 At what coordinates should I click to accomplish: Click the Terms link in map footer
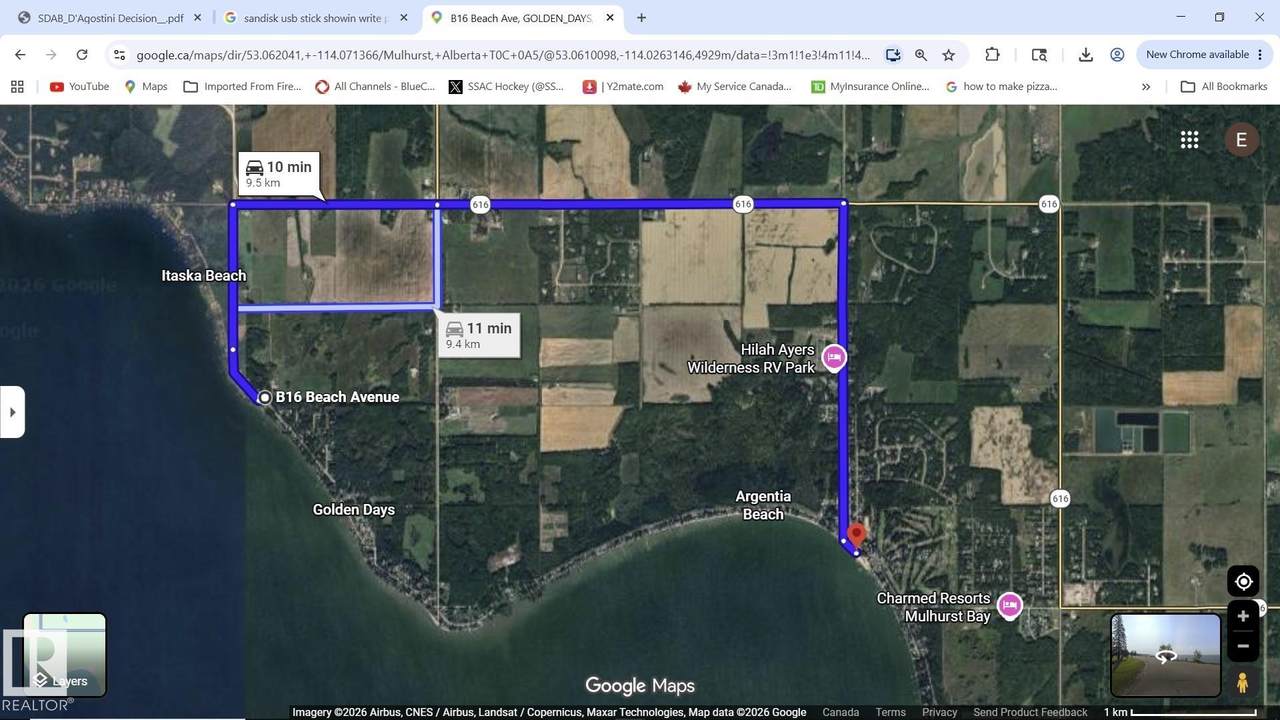point(890,712)
